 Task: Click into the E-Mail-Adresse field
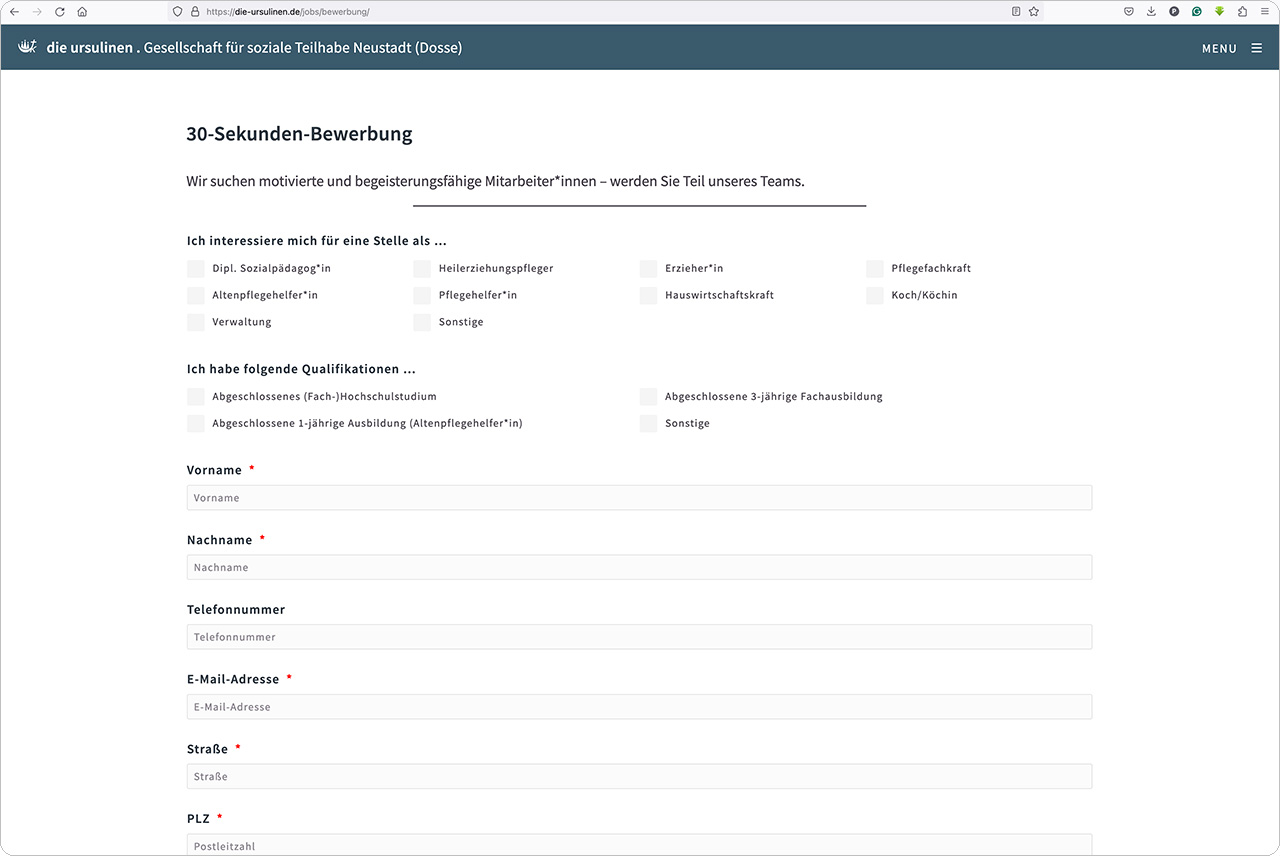[x=639, y=707]
